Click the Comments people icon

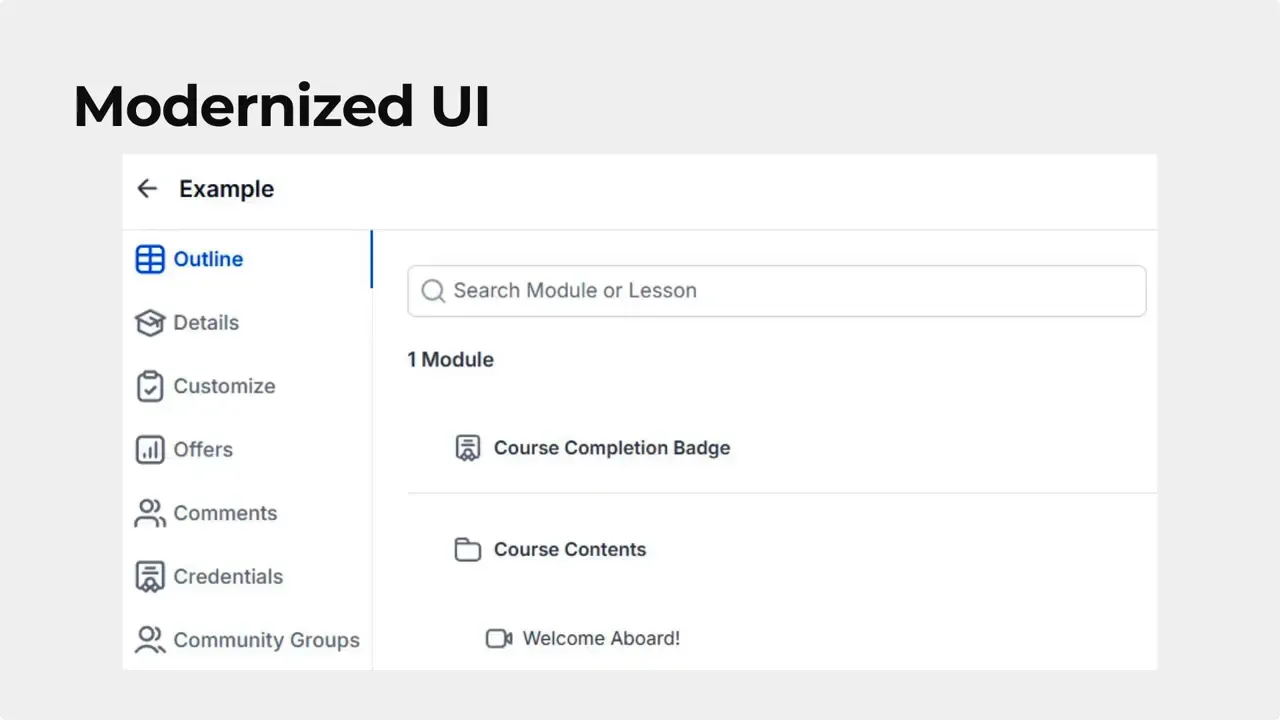[149, 513]
